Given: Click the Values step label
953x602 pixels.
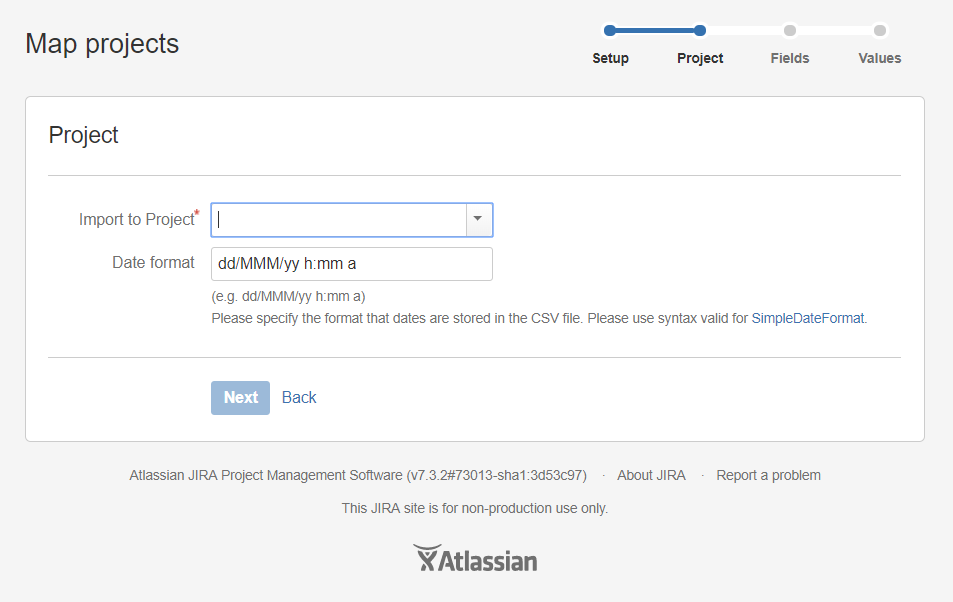Looking at the screenshot, I should (880, 58).
